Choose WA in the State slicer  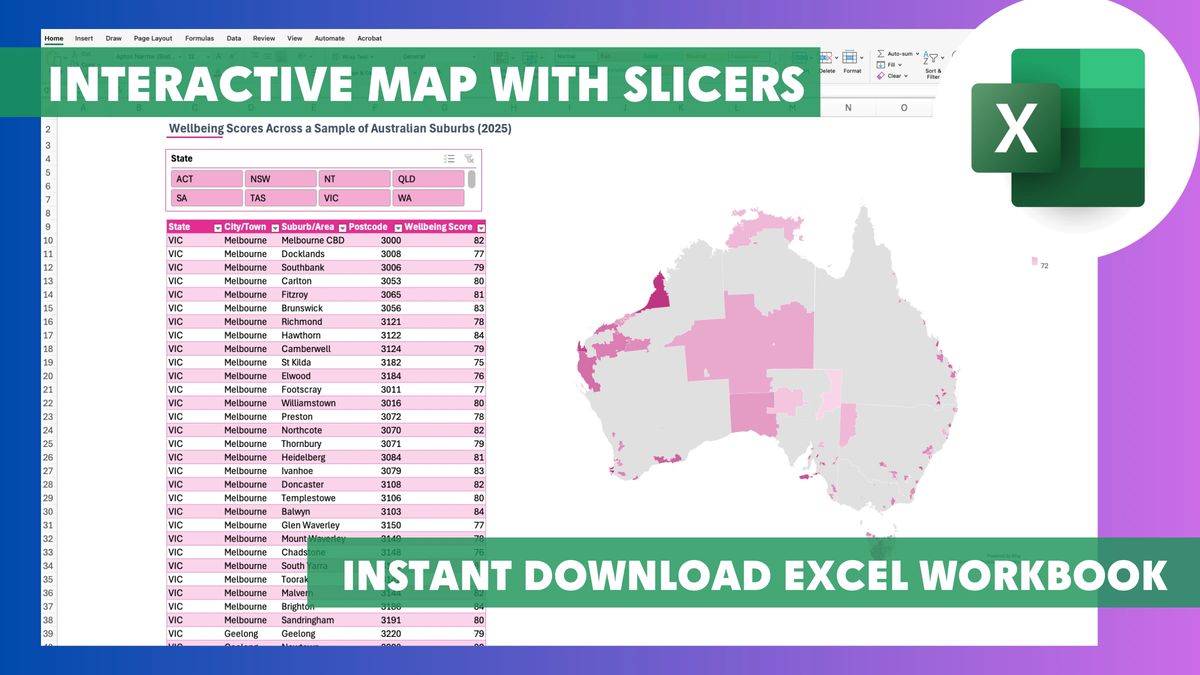[x=428, y=198]
